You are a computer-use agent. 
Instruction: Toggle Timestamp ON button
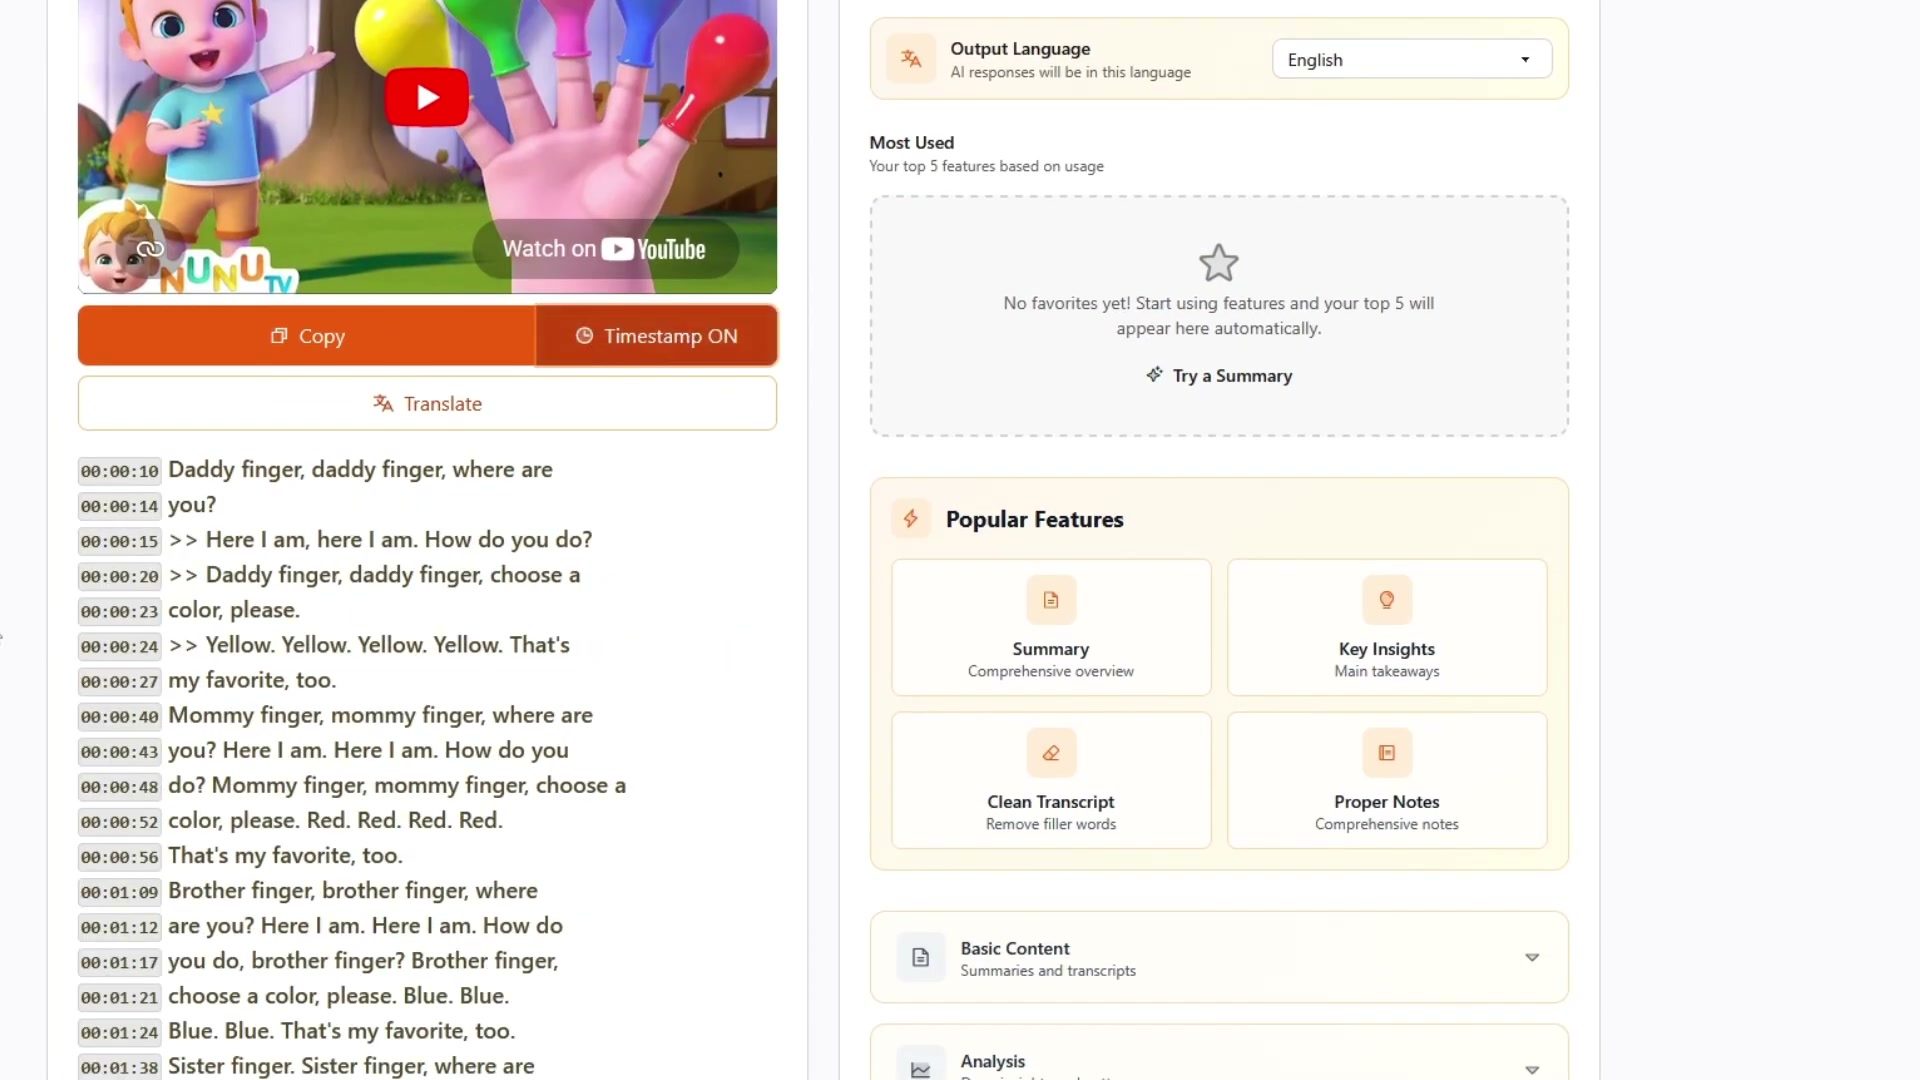(656, 336)
